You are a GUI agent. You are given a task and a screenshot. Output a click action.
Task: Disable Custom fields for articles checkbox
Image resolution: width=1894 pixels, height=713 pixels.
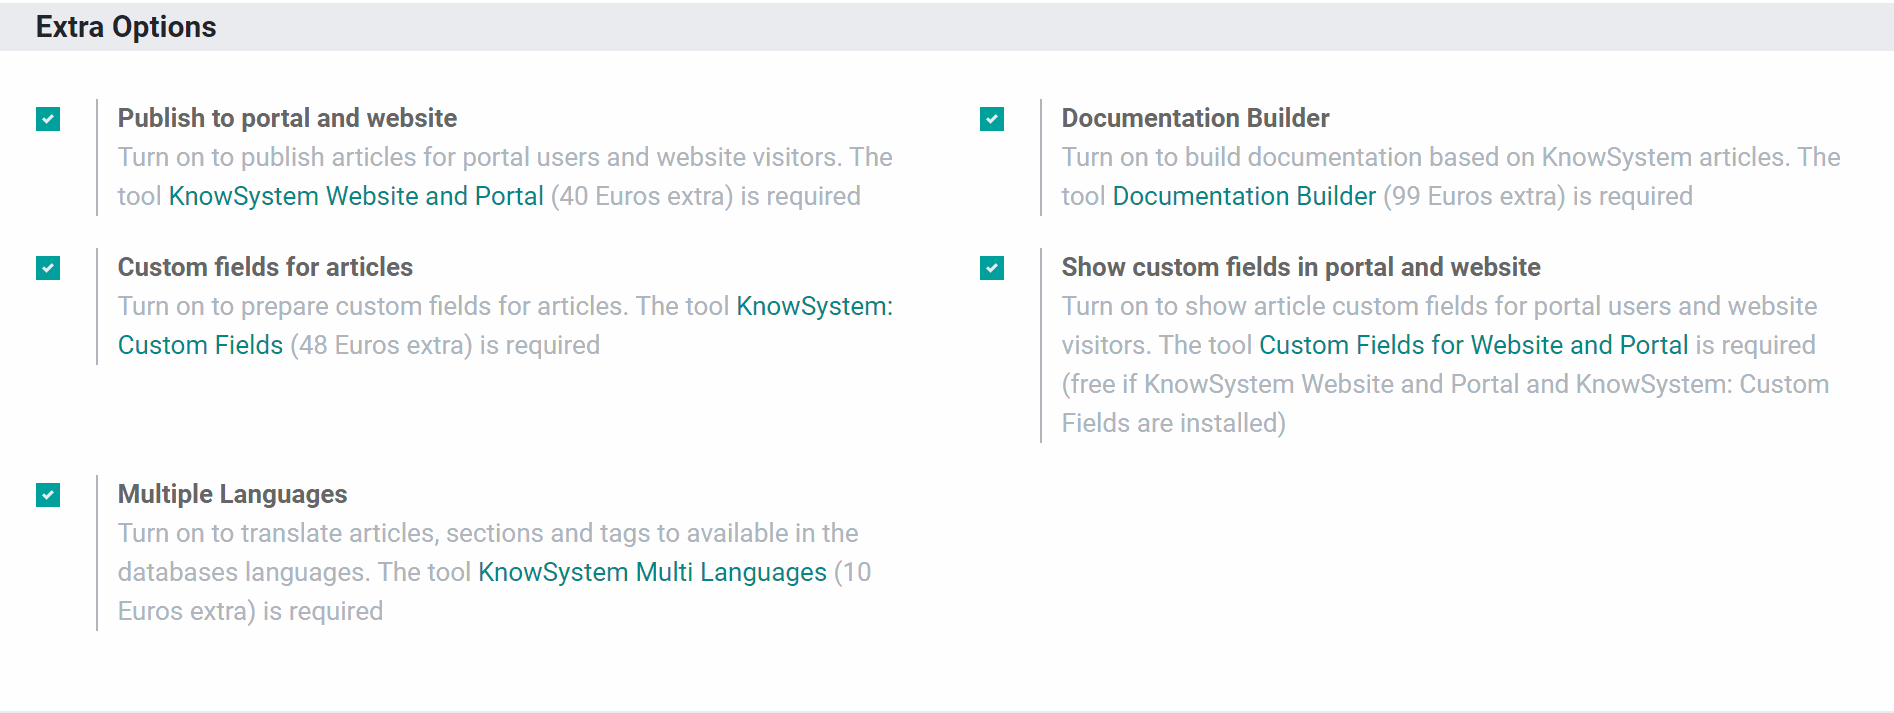tap(48, 268)
